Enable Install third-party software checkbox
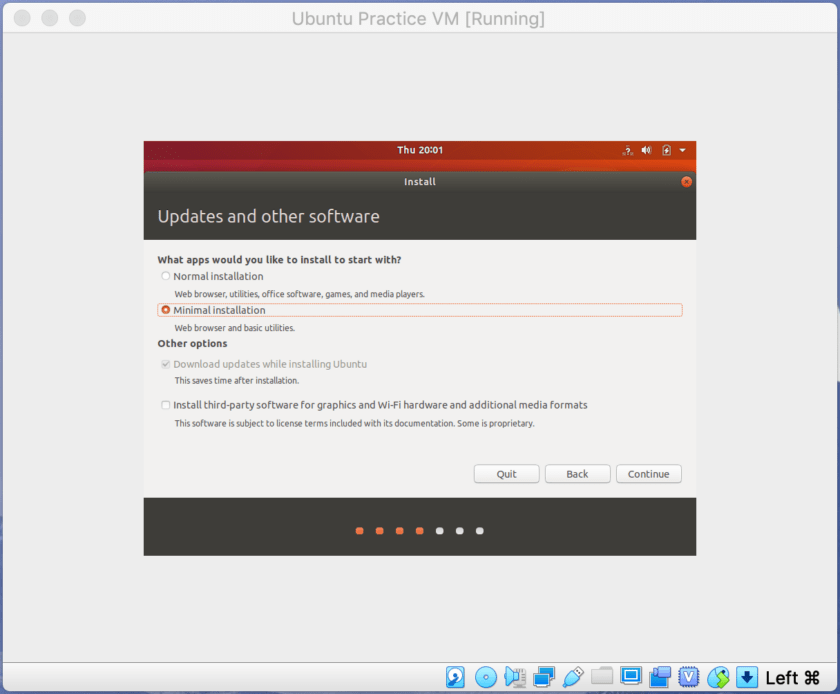 [166, 405]
